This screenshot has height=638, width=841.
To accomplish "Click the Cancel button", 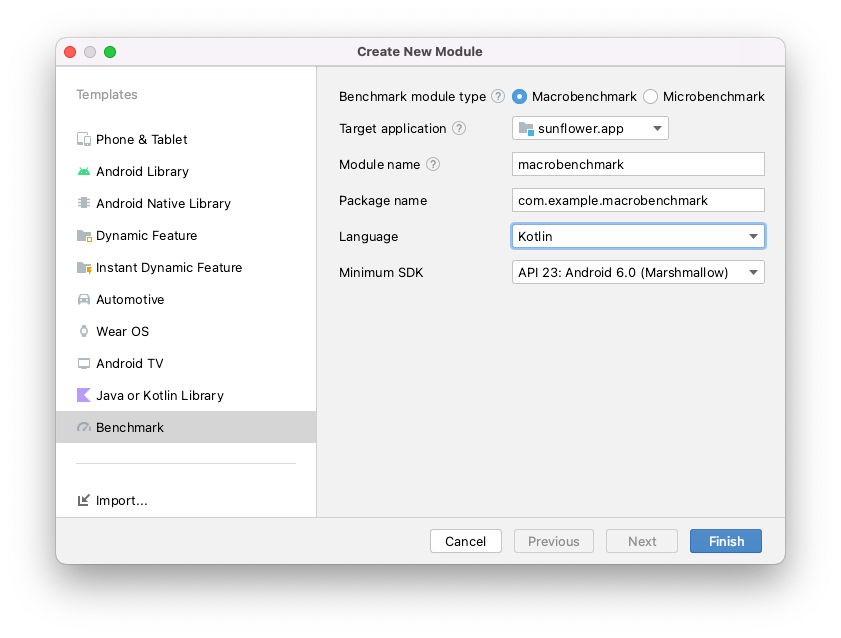I will (466, 541).
